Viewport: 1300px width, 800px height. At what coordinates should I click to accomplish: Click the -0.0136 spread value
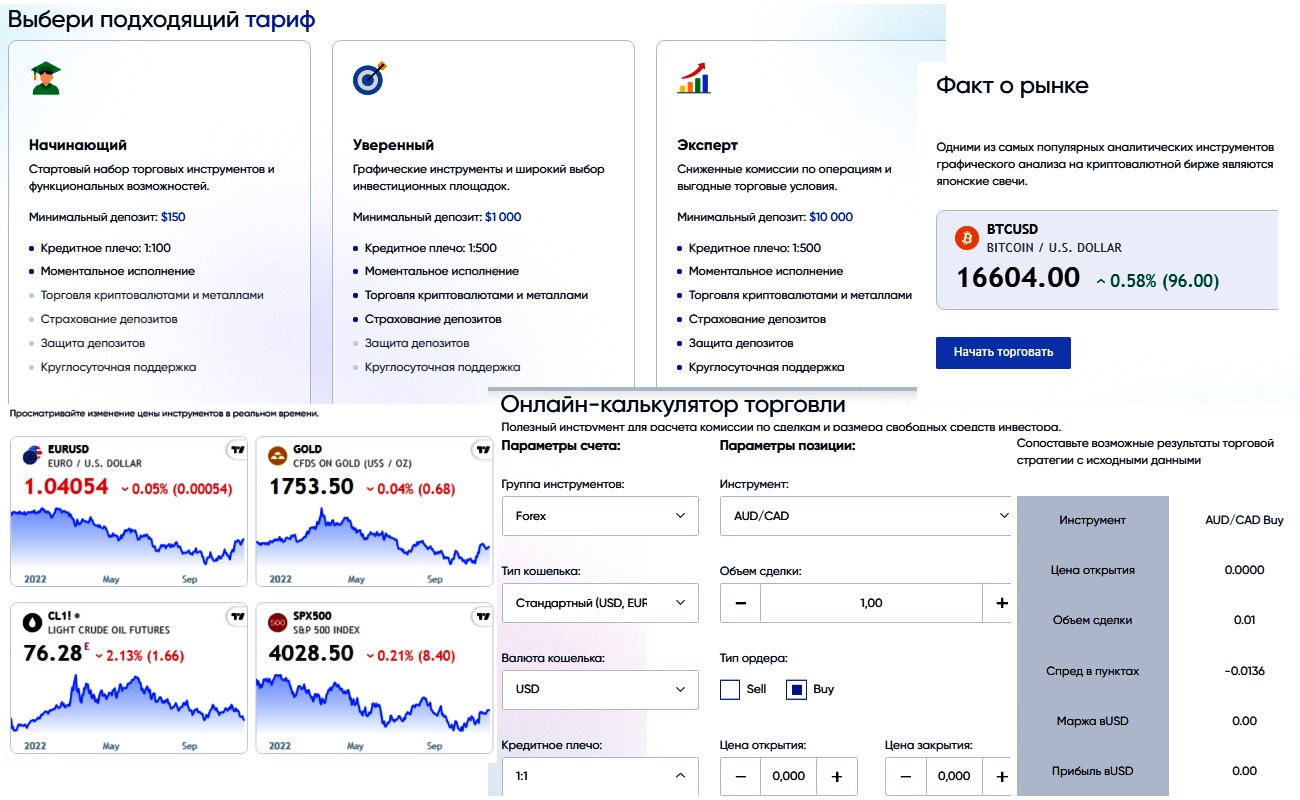click(x=1244, y=671)
